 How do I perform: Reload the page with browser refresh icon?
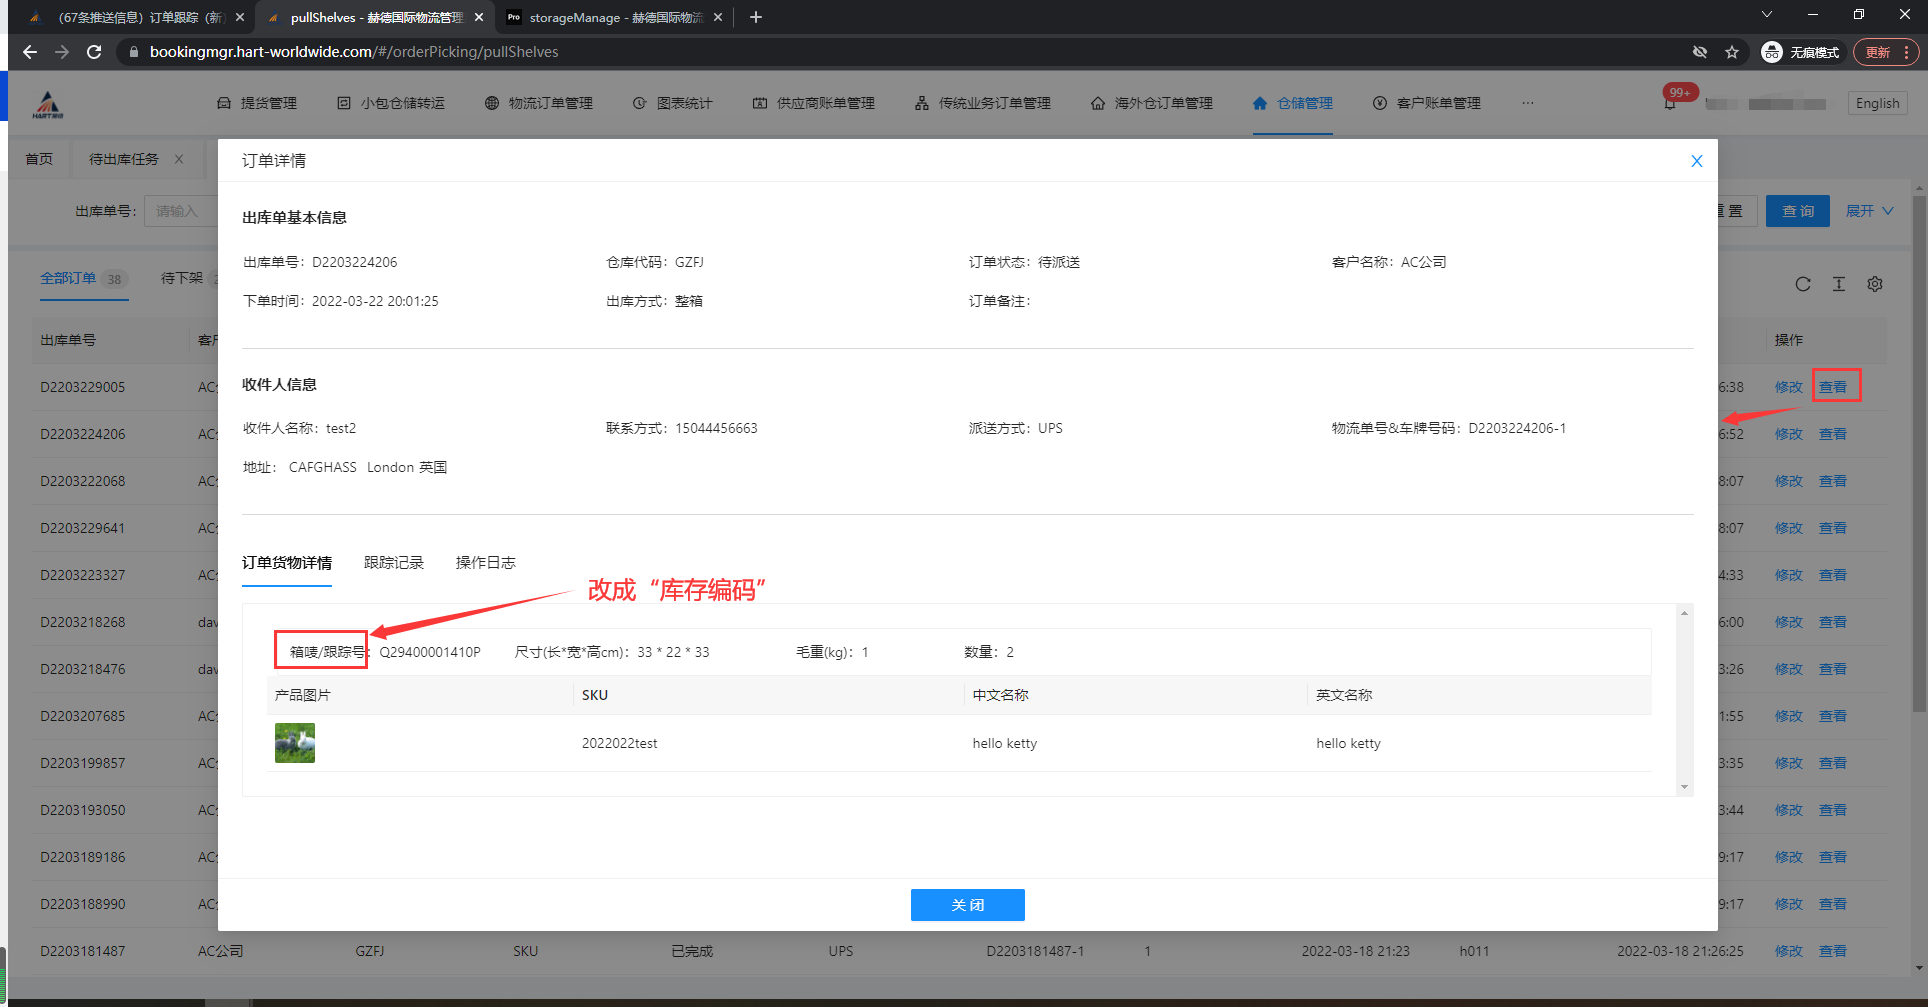tap(94, 52)
